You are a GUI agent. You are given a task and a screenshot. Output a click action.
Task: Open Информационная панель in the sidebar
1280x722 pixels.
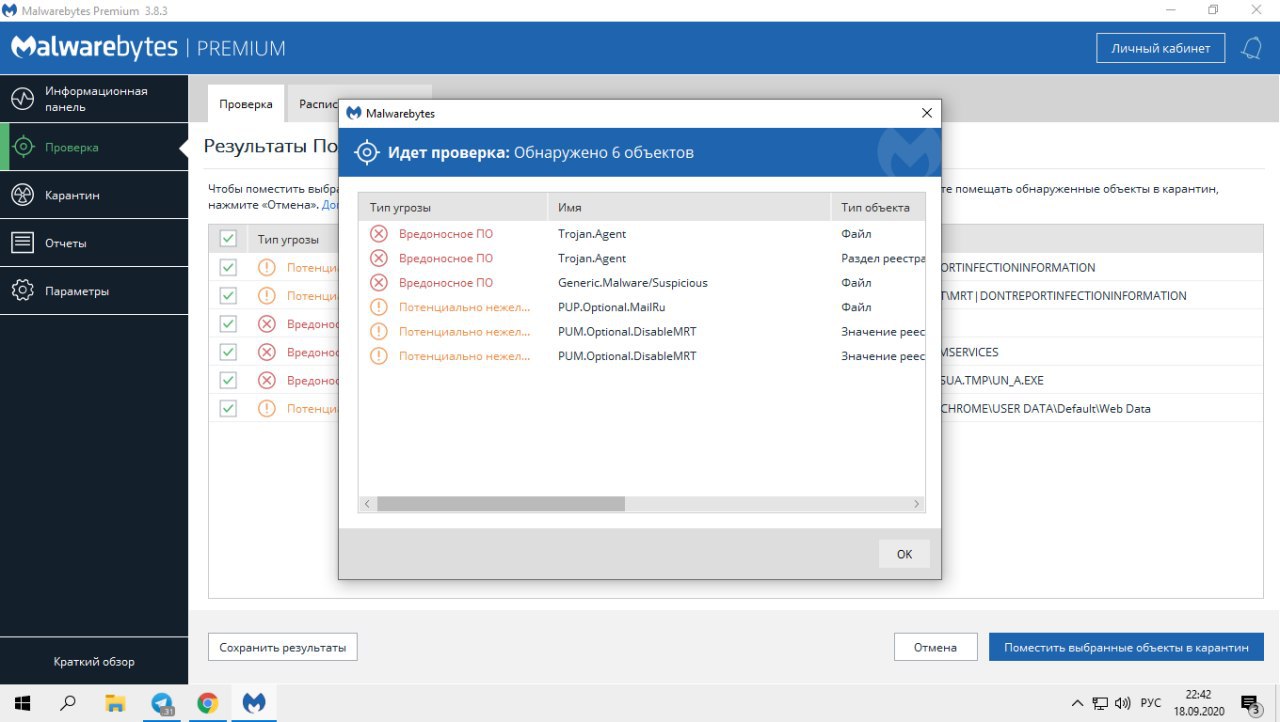pyautogui.click(x=96, y=99)
